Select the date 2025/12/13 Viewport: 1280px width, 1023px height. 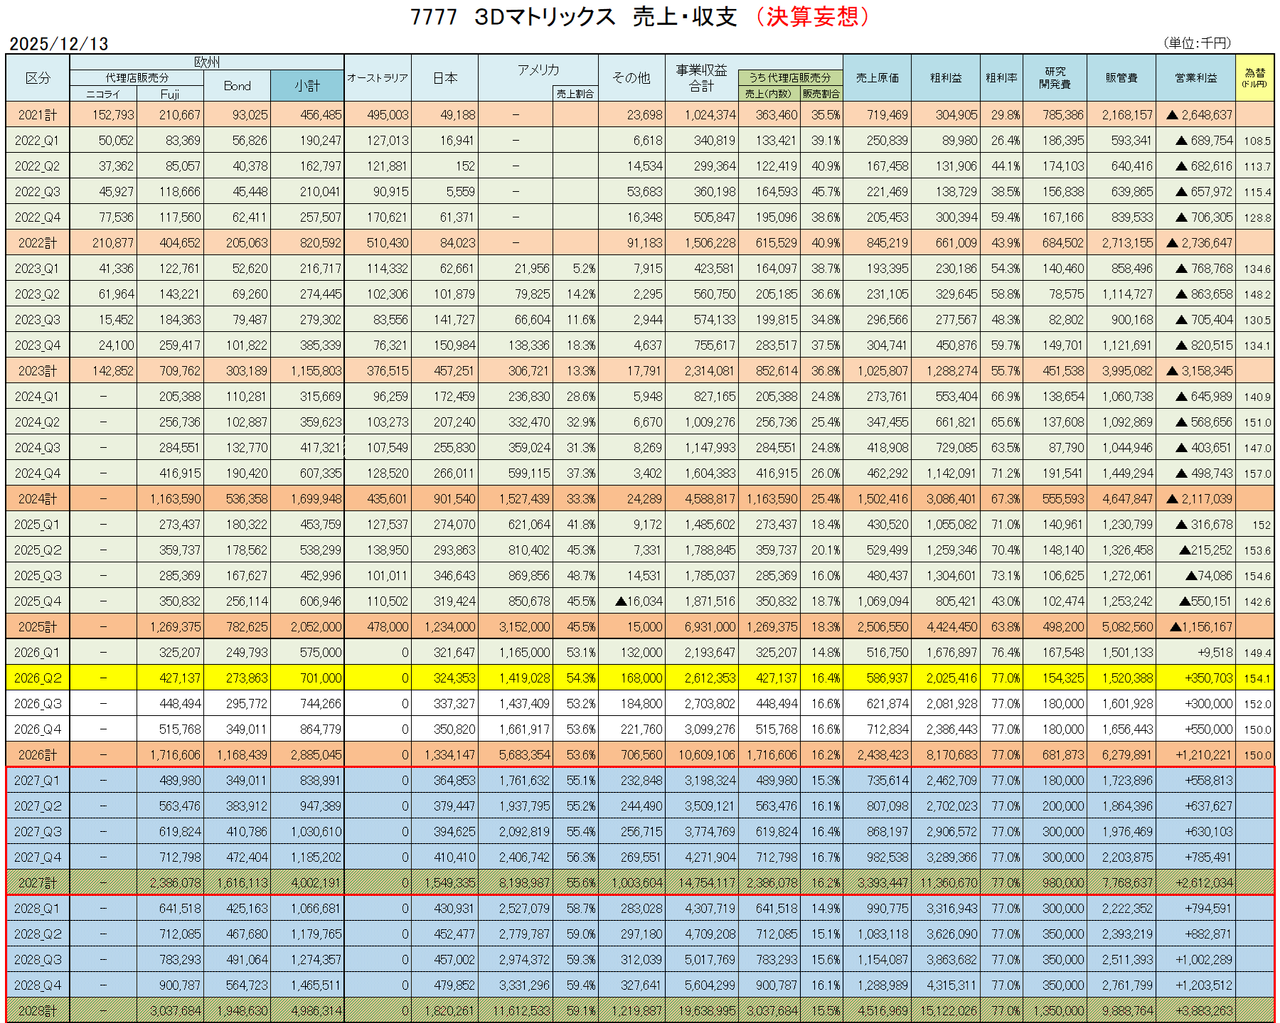59,44
